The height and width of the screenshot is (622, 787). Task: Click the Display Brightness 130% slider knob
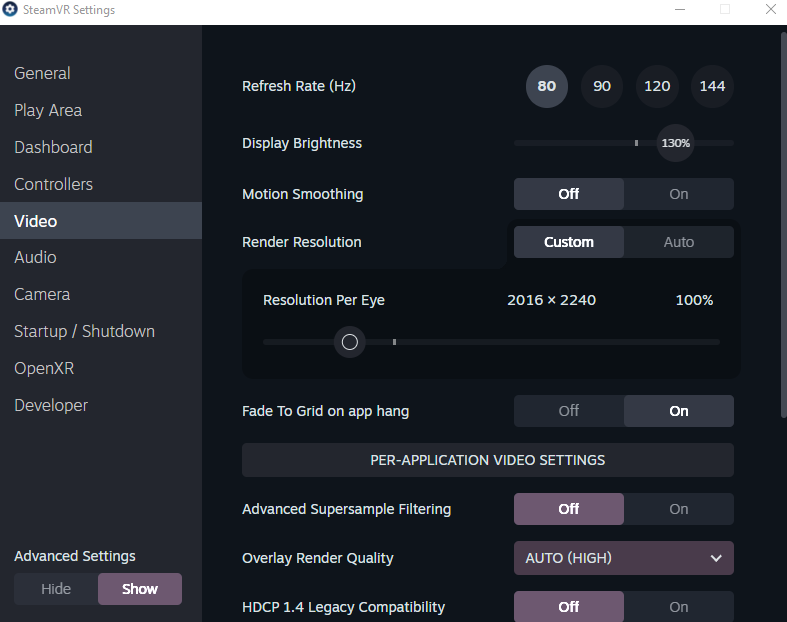point(676,143)
